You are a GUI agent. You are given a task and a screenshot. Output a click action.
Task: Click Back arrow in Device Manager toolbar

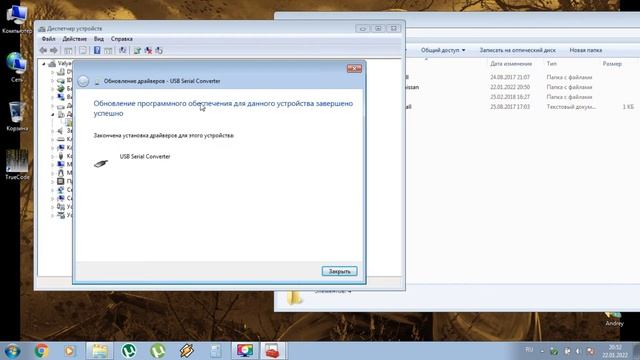[x=43, y=50]
